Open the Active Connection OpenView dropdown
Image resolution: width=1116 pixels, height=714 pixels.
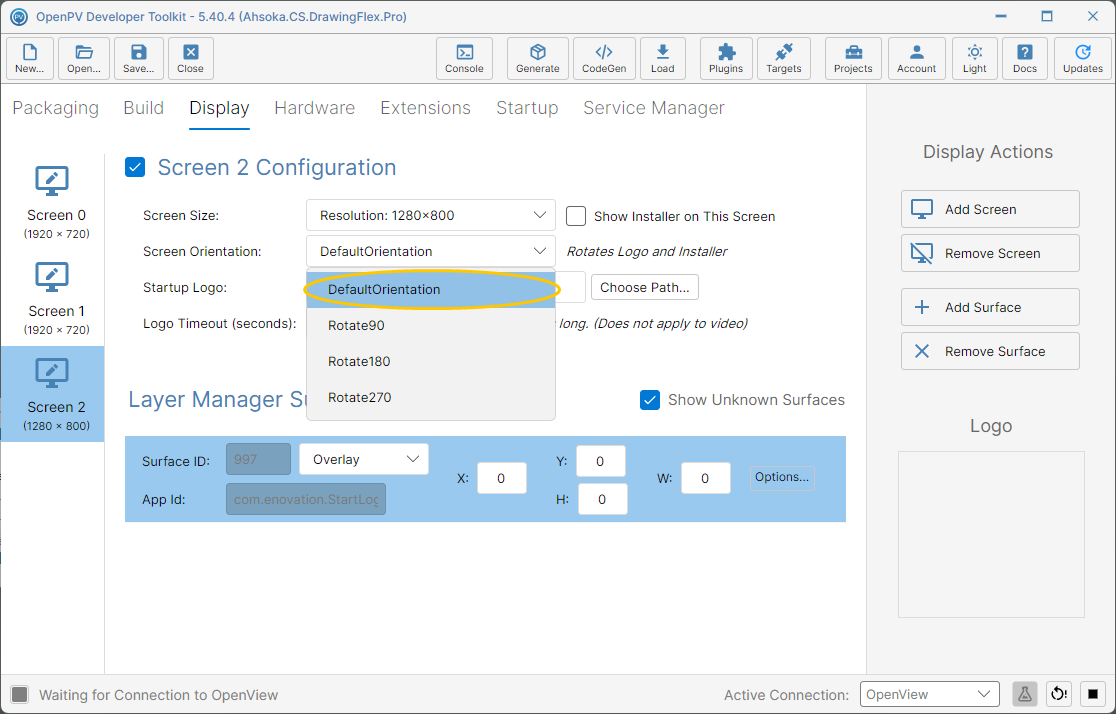pyautogui.click(x=929, y=694)
